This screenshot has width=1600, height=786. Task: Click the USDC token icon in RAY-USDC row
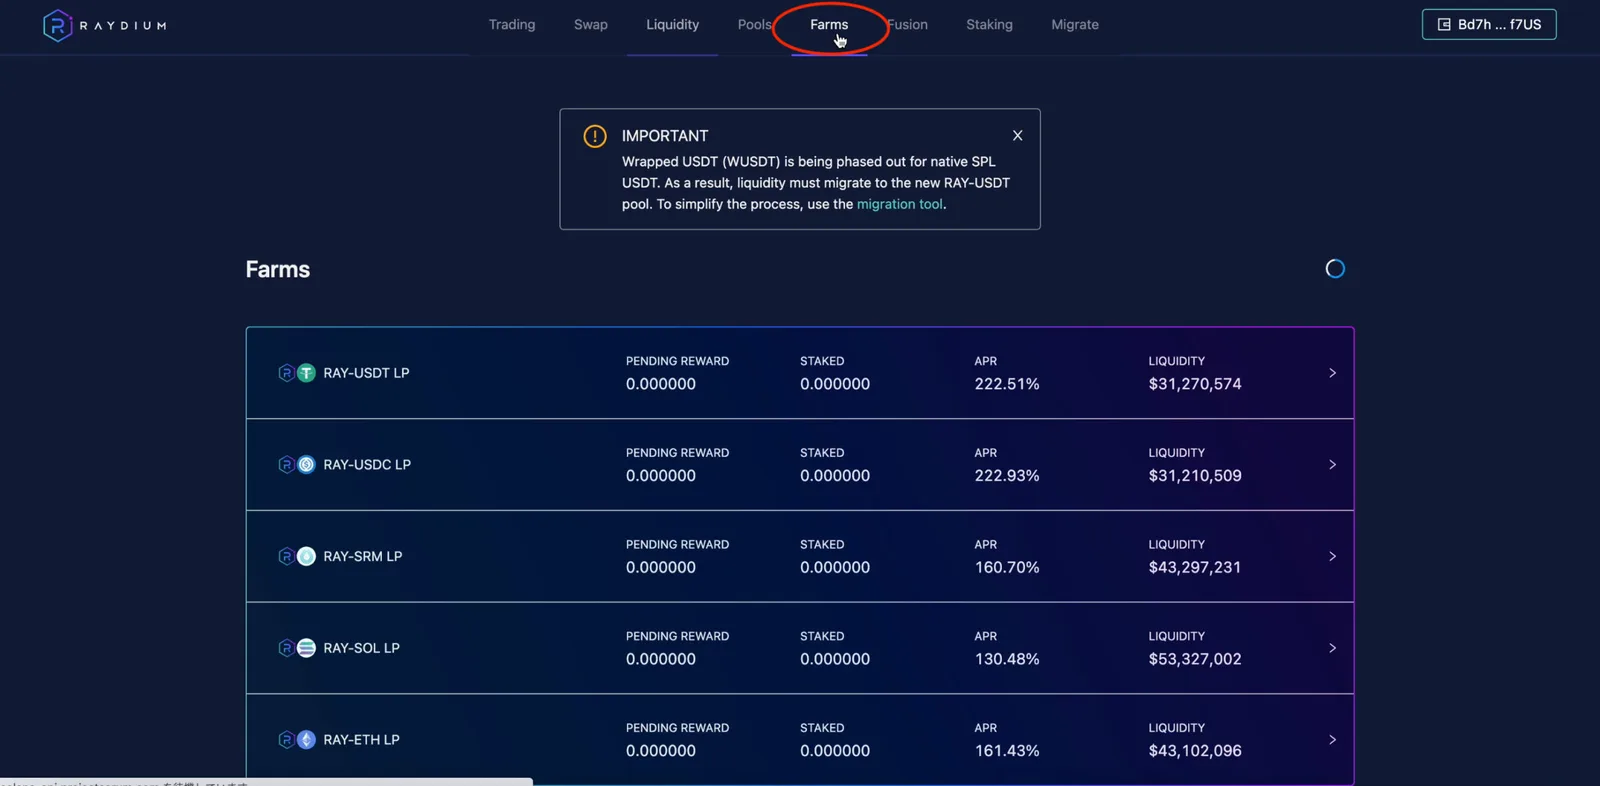[x=306, y=465]
